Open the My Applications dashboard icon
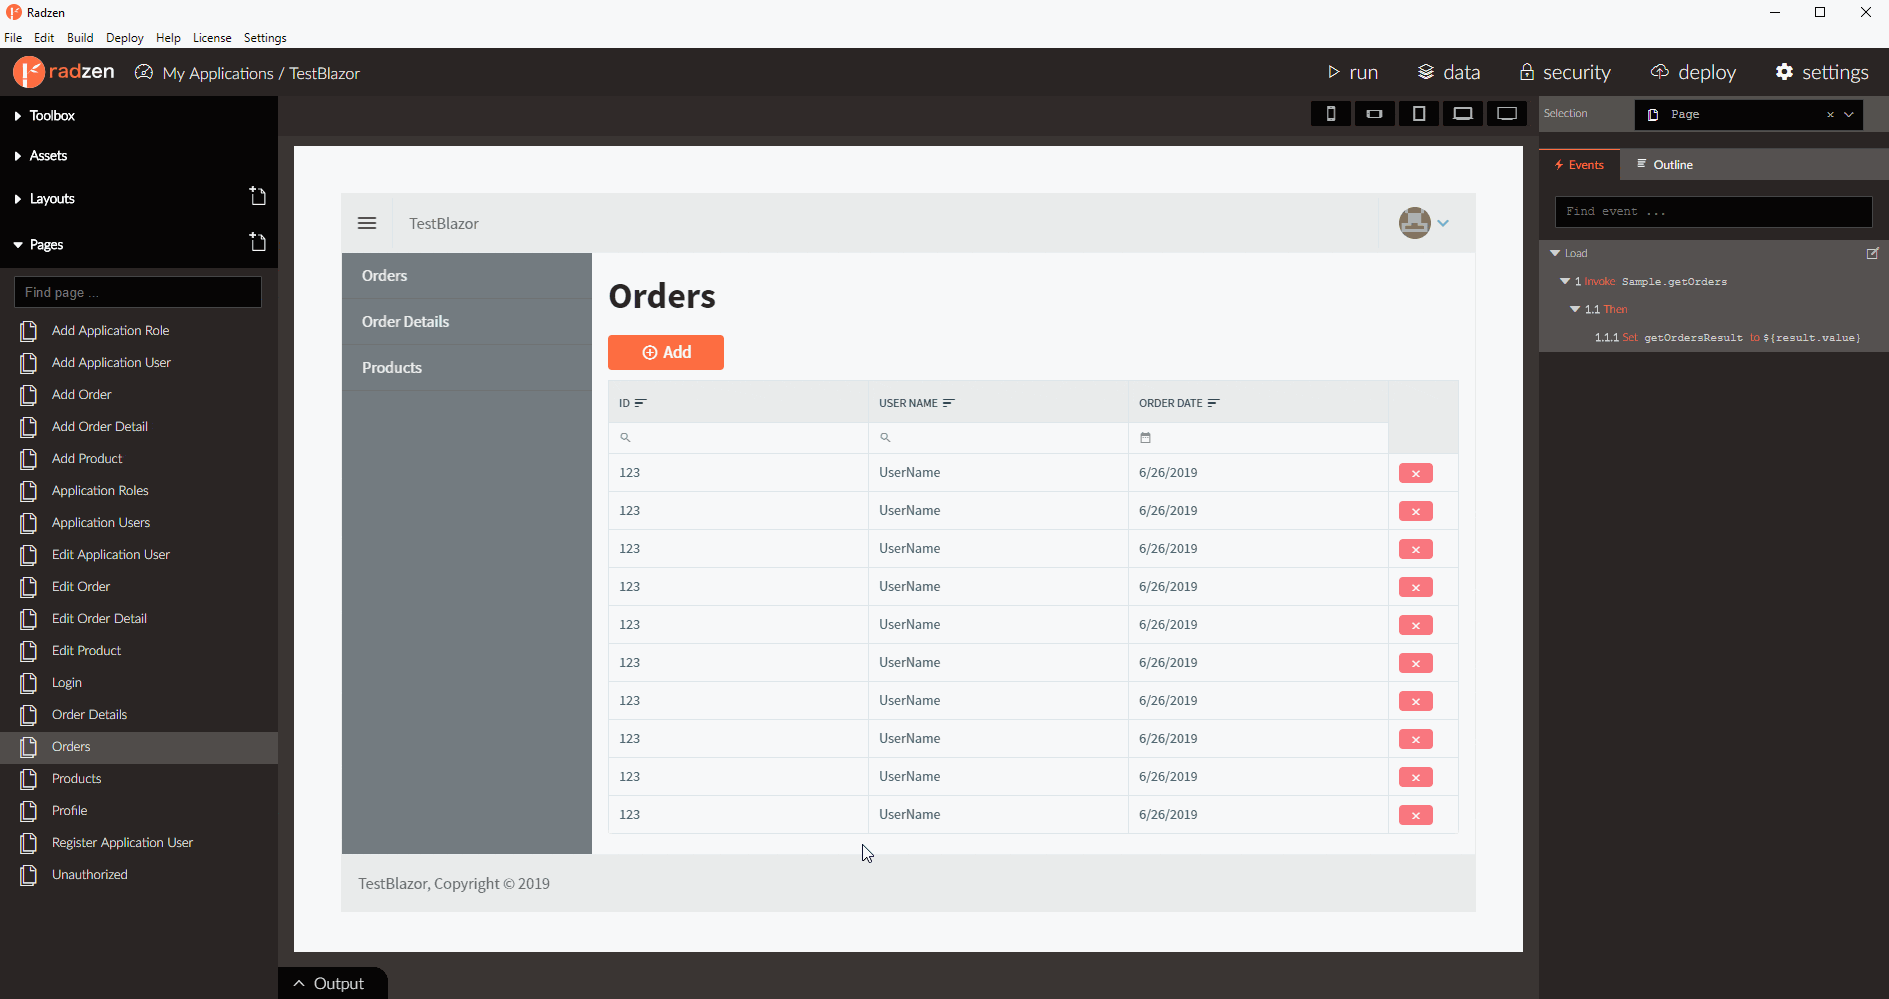 point(144,72)
